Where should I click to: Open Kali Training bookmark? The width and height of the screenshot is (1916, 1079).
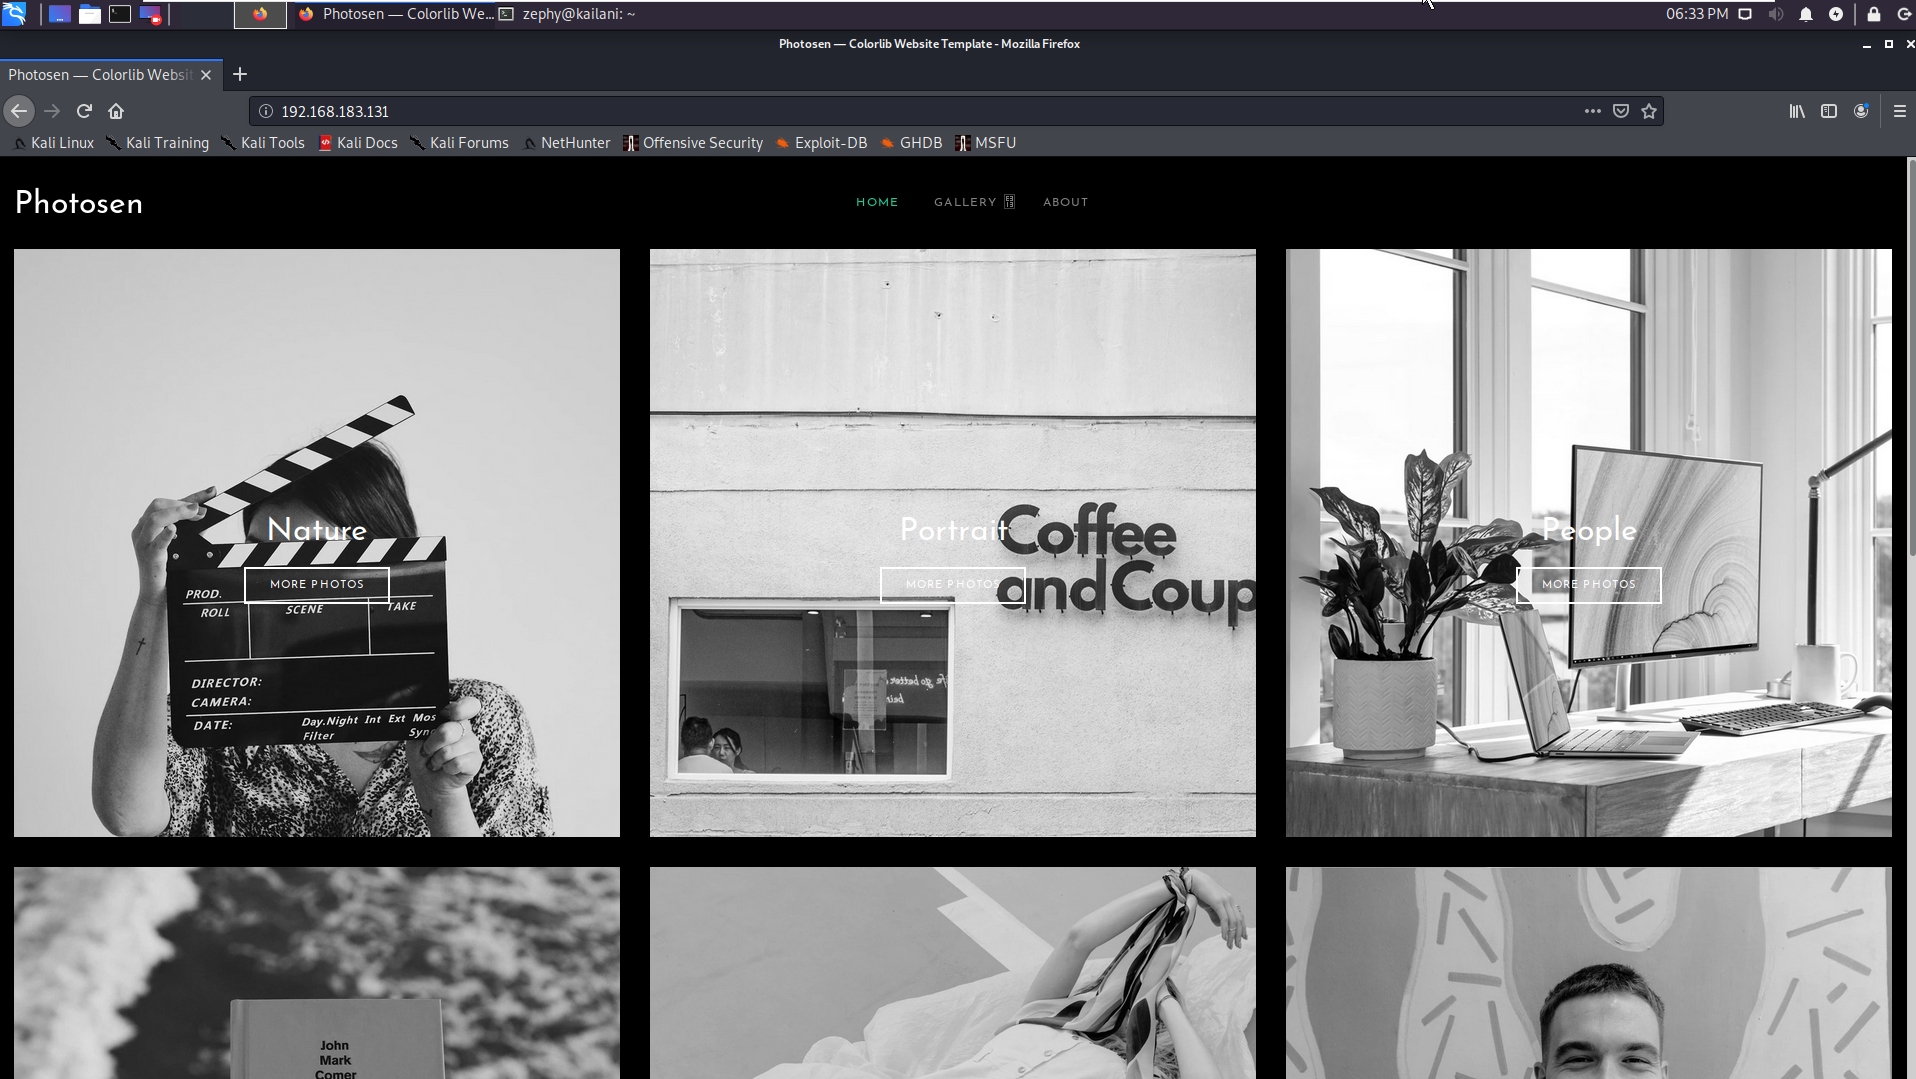(x=158, y=143)
